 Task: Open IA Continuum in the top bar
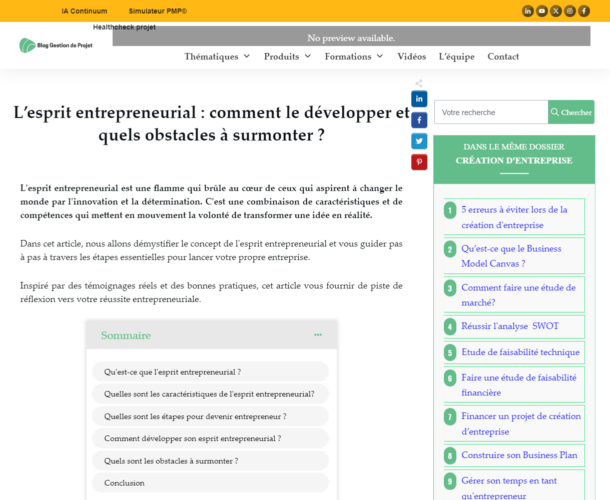coord(84,11)
